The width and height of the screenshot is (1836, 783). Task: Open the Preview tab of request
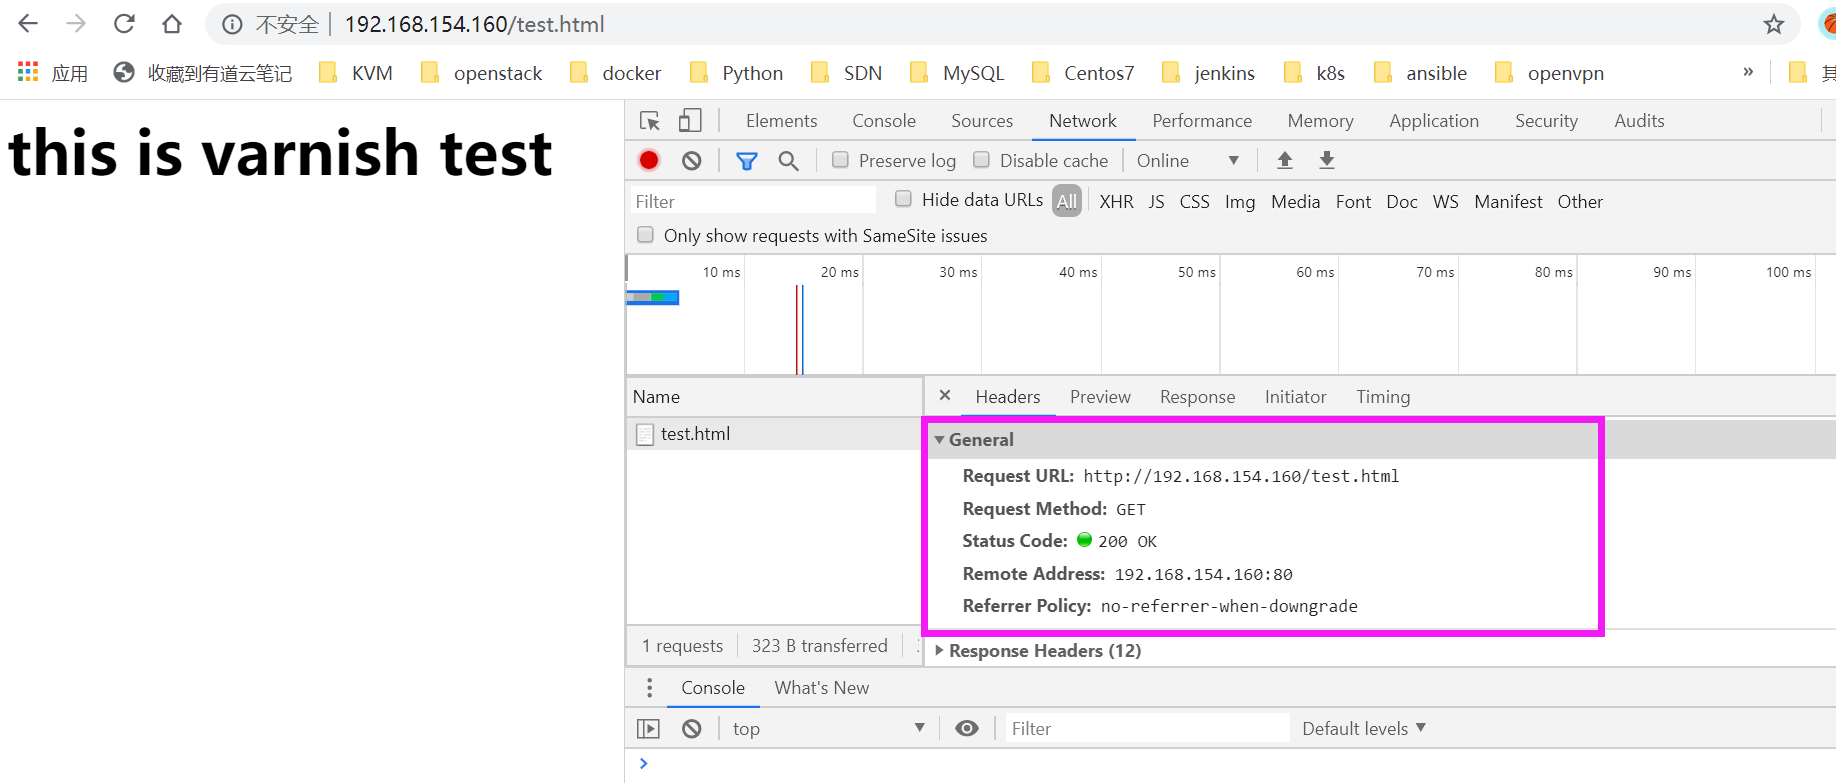1100,397
